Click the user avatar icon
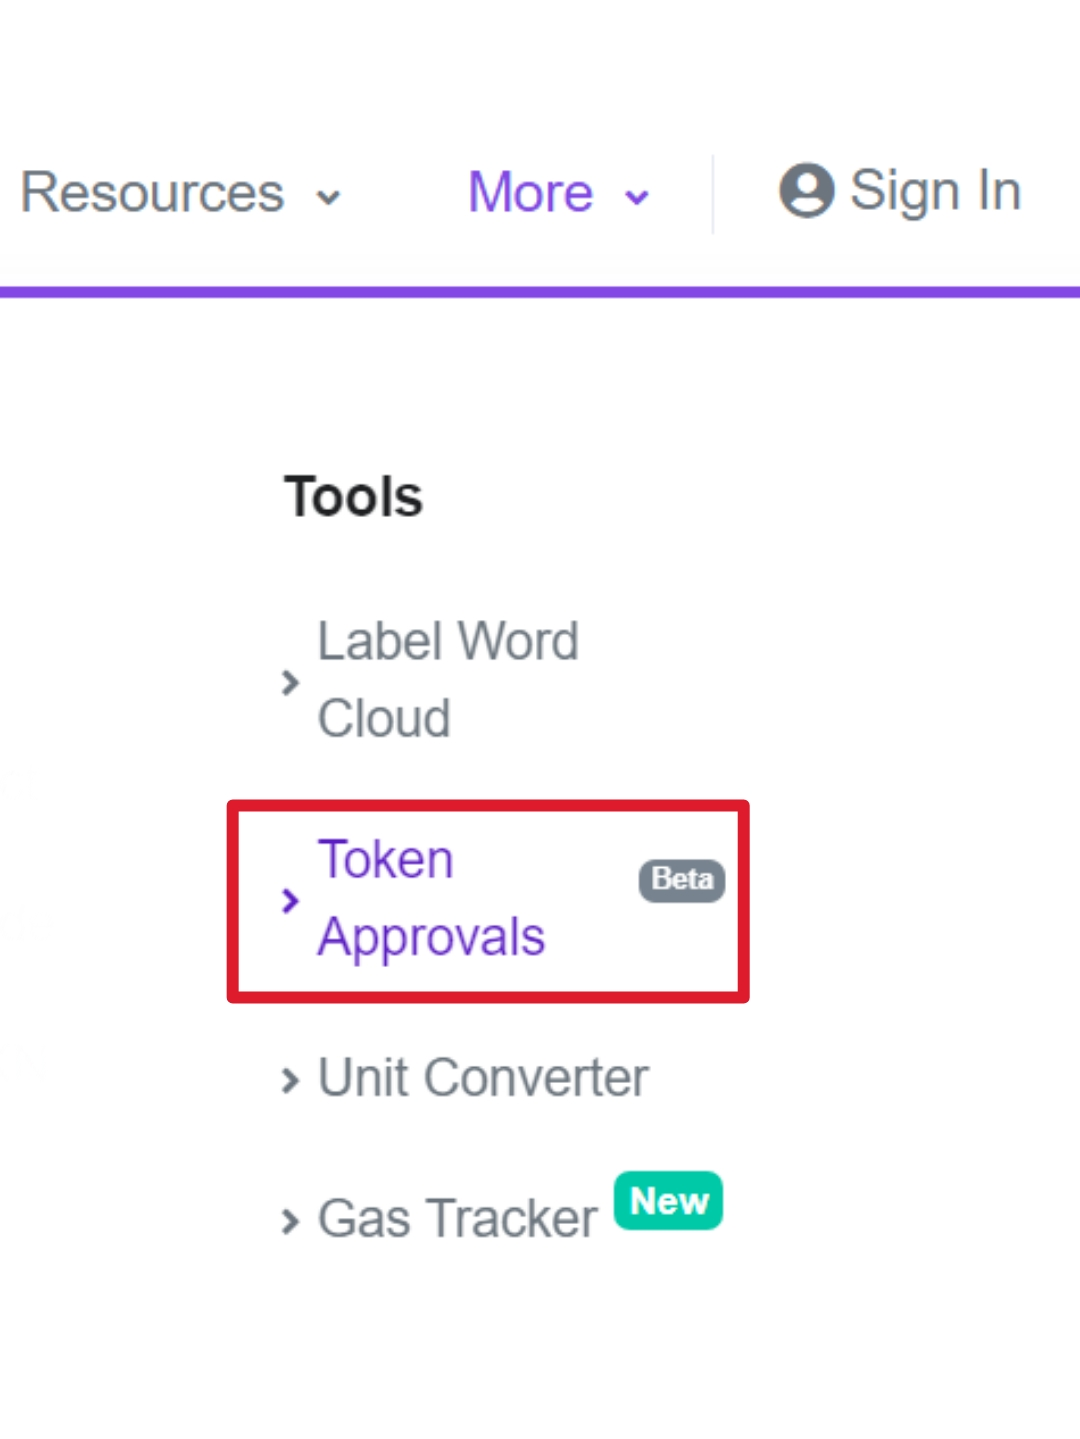 (x=806, y=190)
